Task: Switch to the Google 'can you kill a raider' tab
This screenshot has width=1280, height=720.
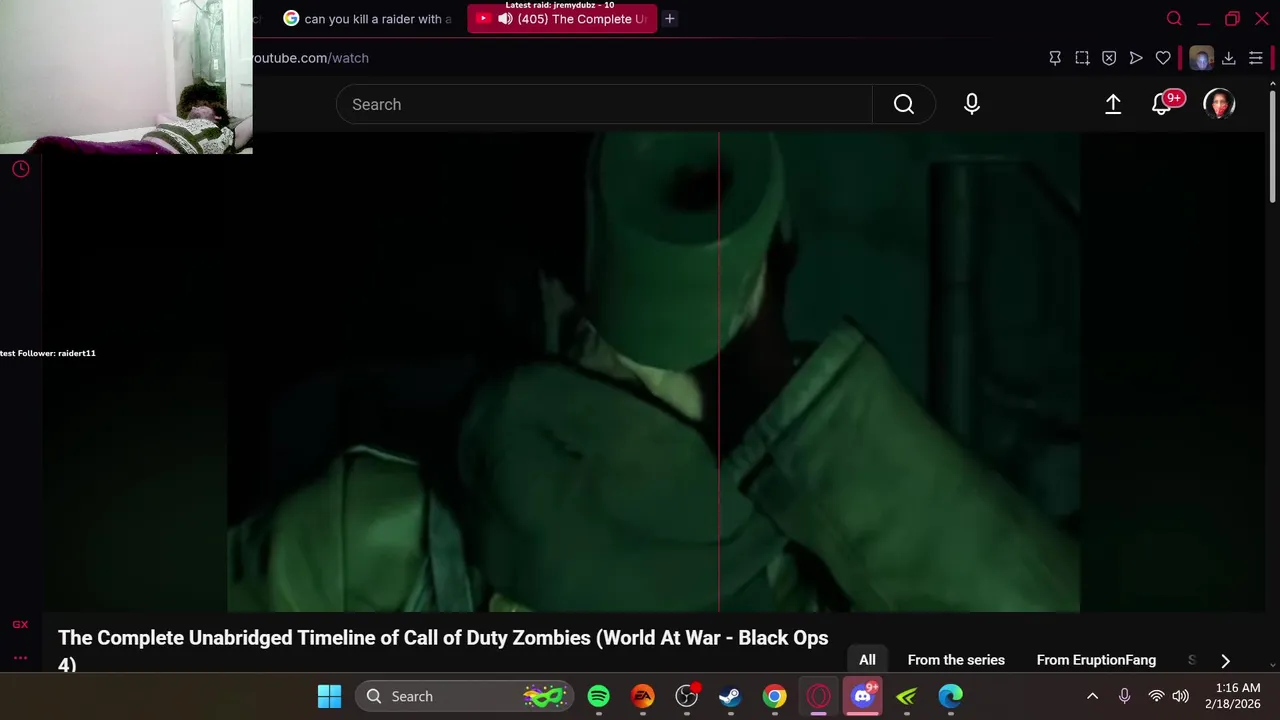Action: pos(367,18)
